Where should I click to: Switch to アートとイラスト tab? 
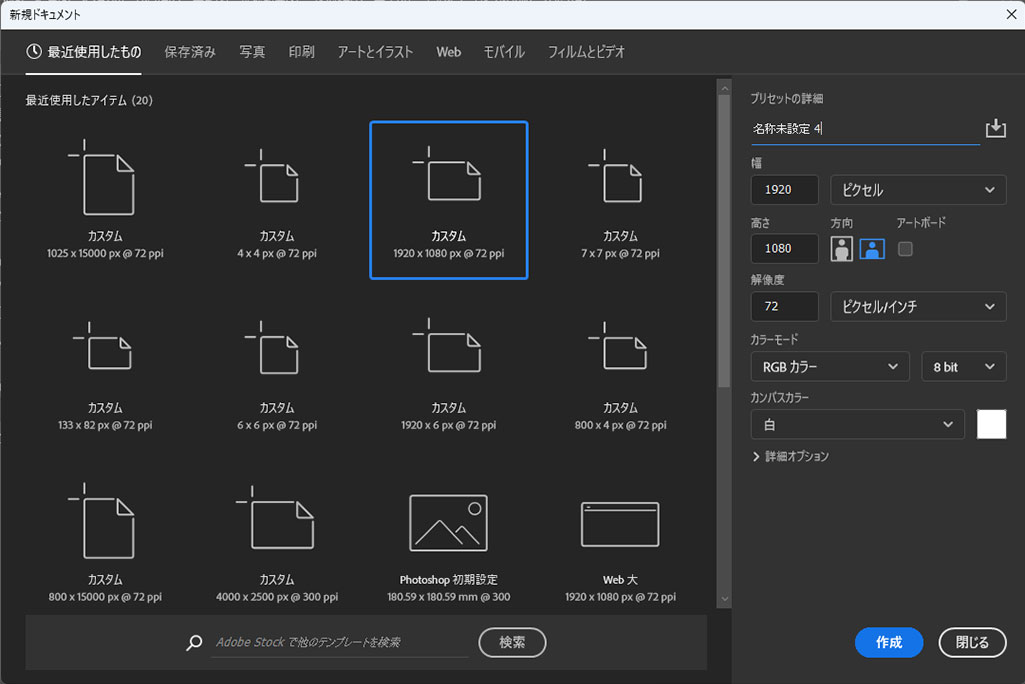pyautogui.click(x=375, y=52)
